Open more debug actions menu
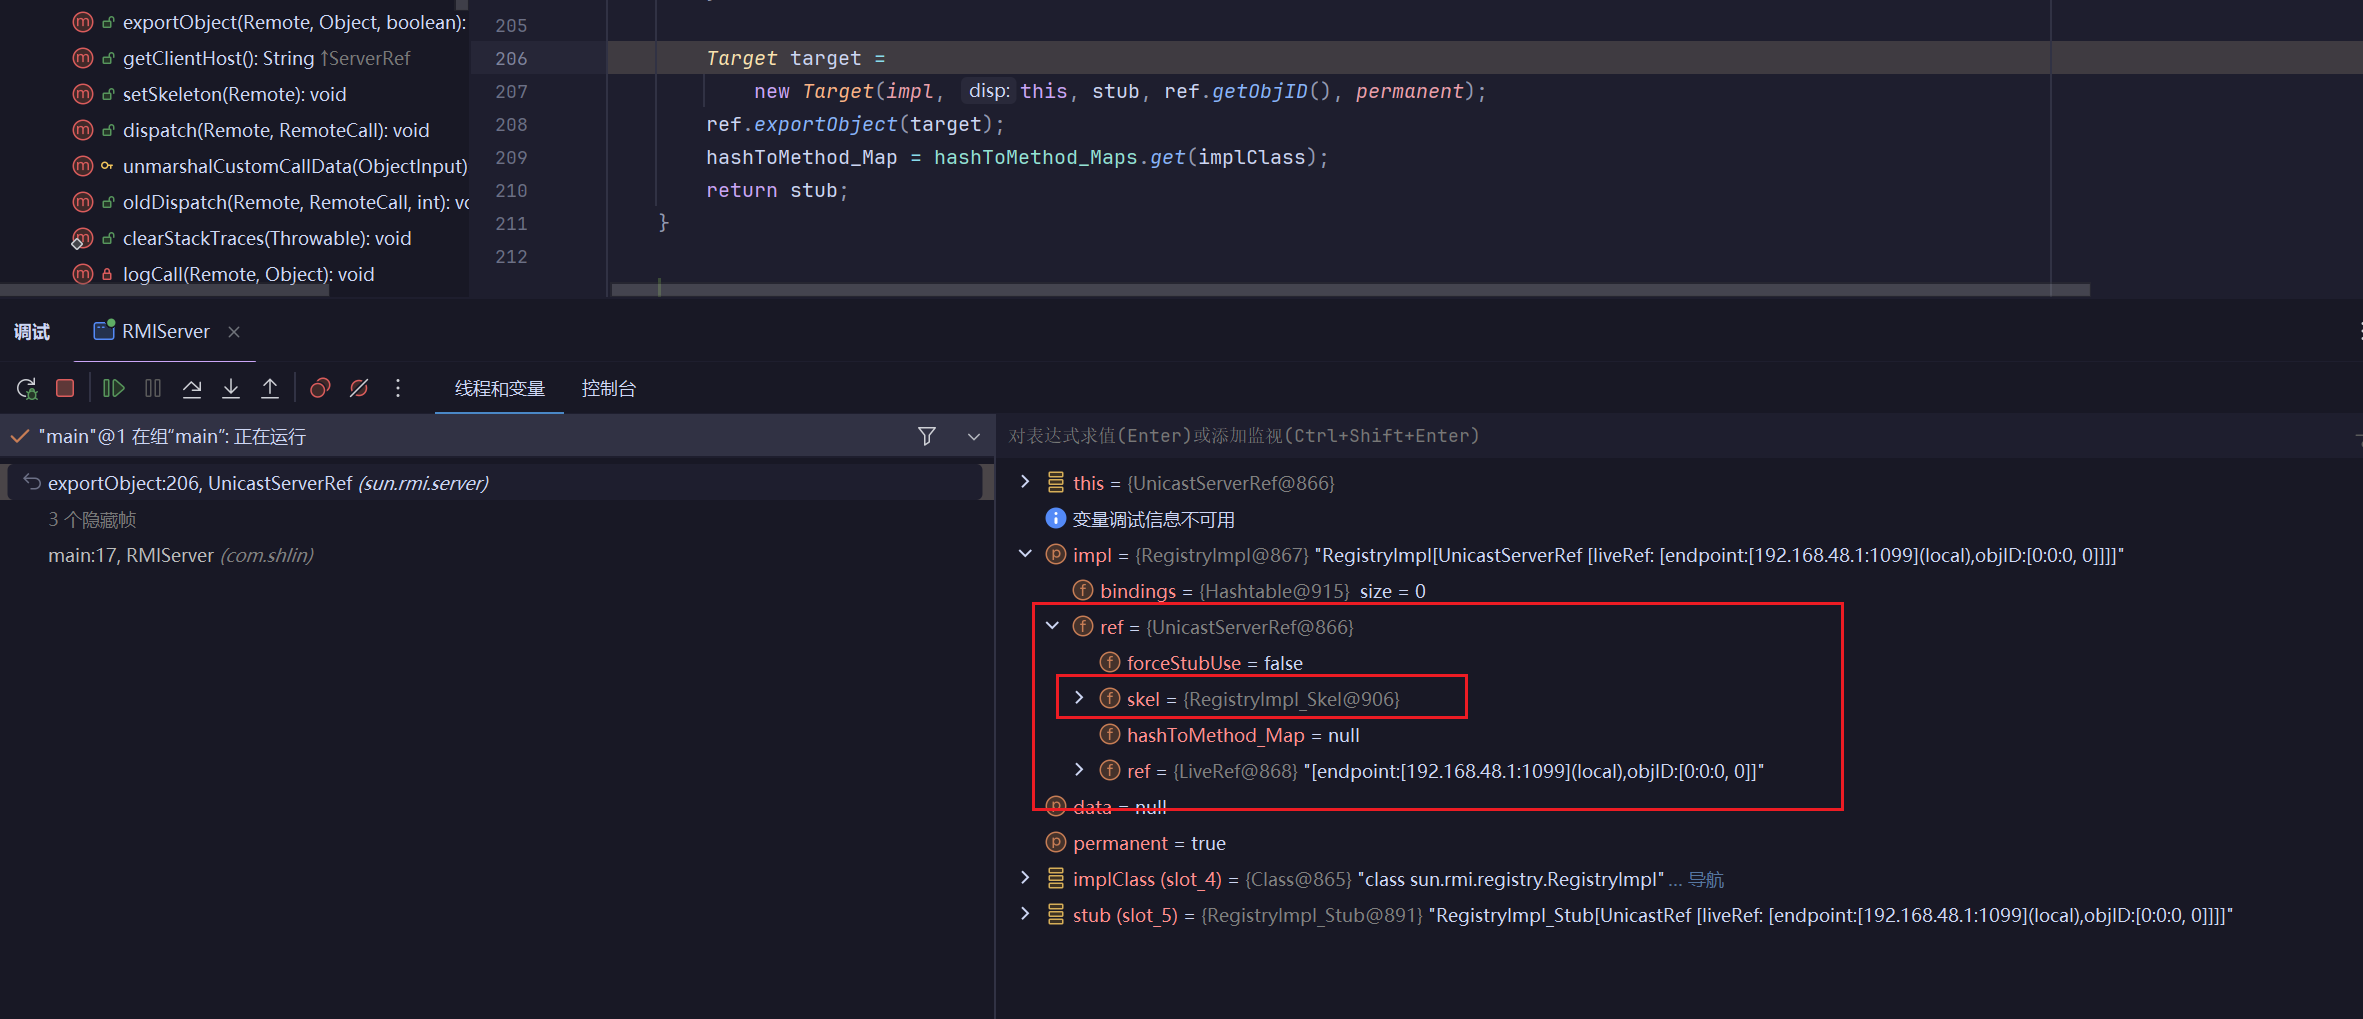Viewport: 2363px width, 1019px height. pos(398,388)
